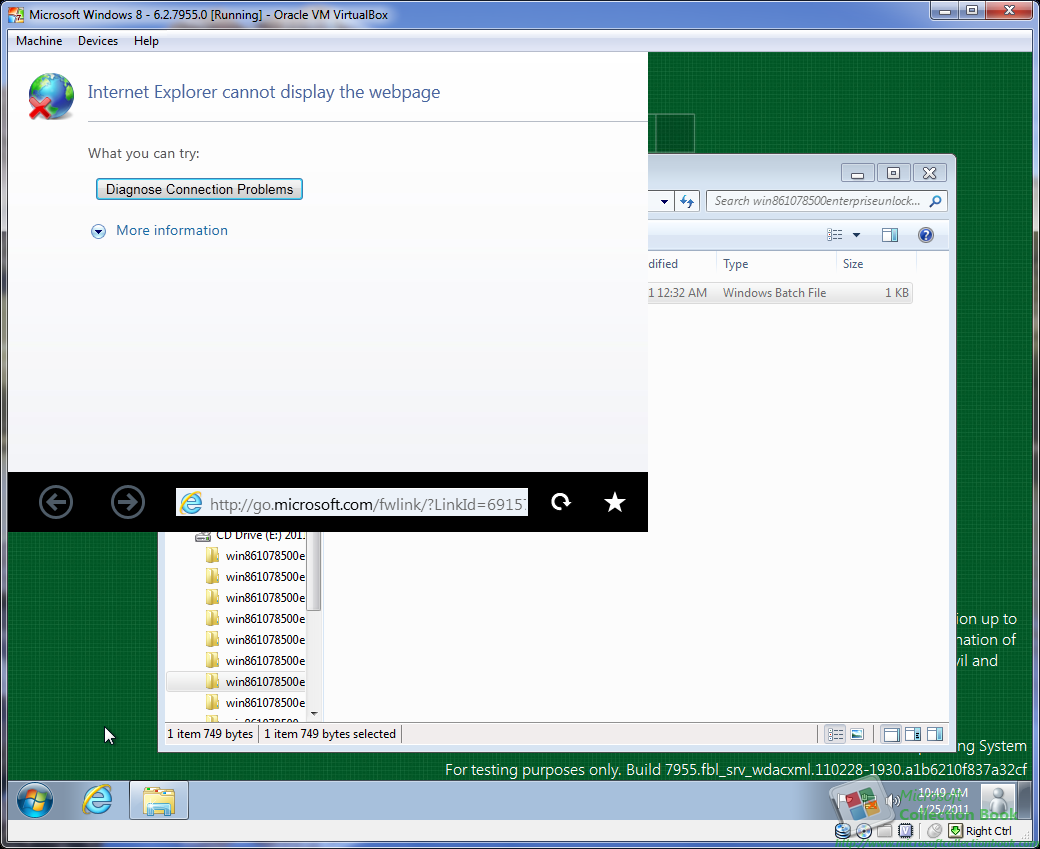Image resolution: width=1040 pixels, height=849 pixels.
Task: Select the highlighted win861078500e folder
Action: (x=236, y=682)
